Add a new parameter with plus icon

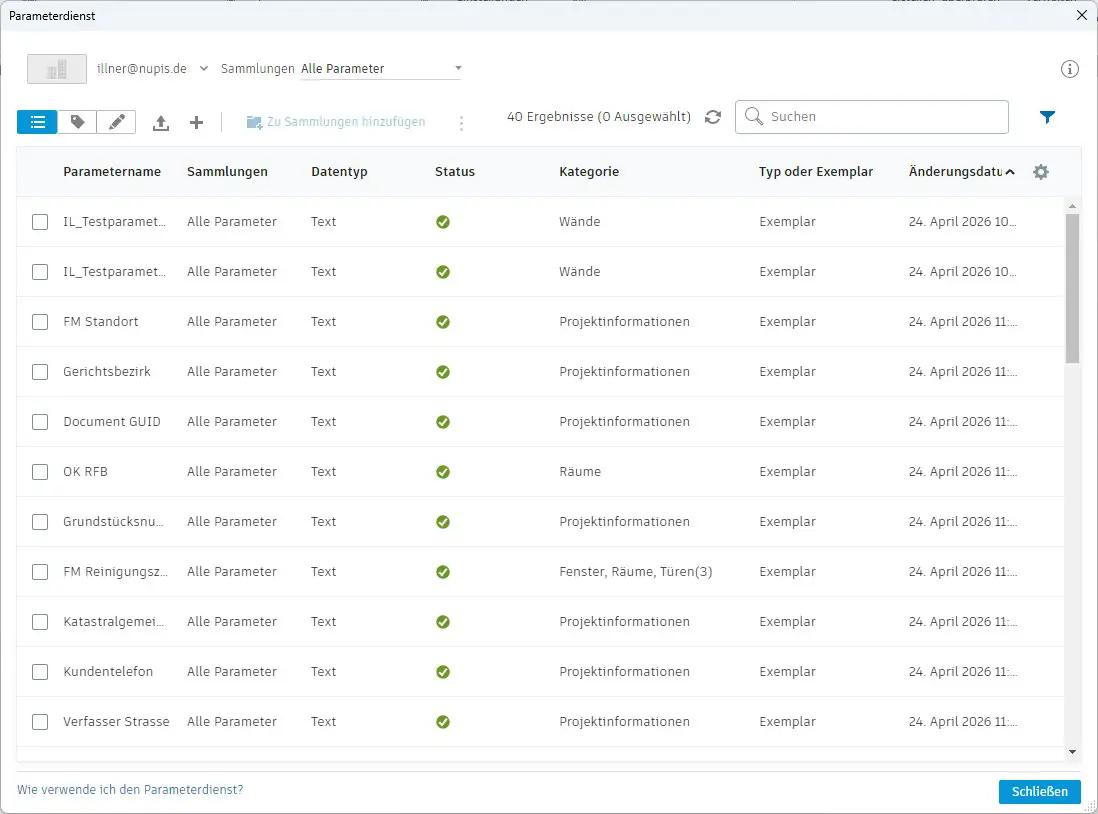coord(197,123)
